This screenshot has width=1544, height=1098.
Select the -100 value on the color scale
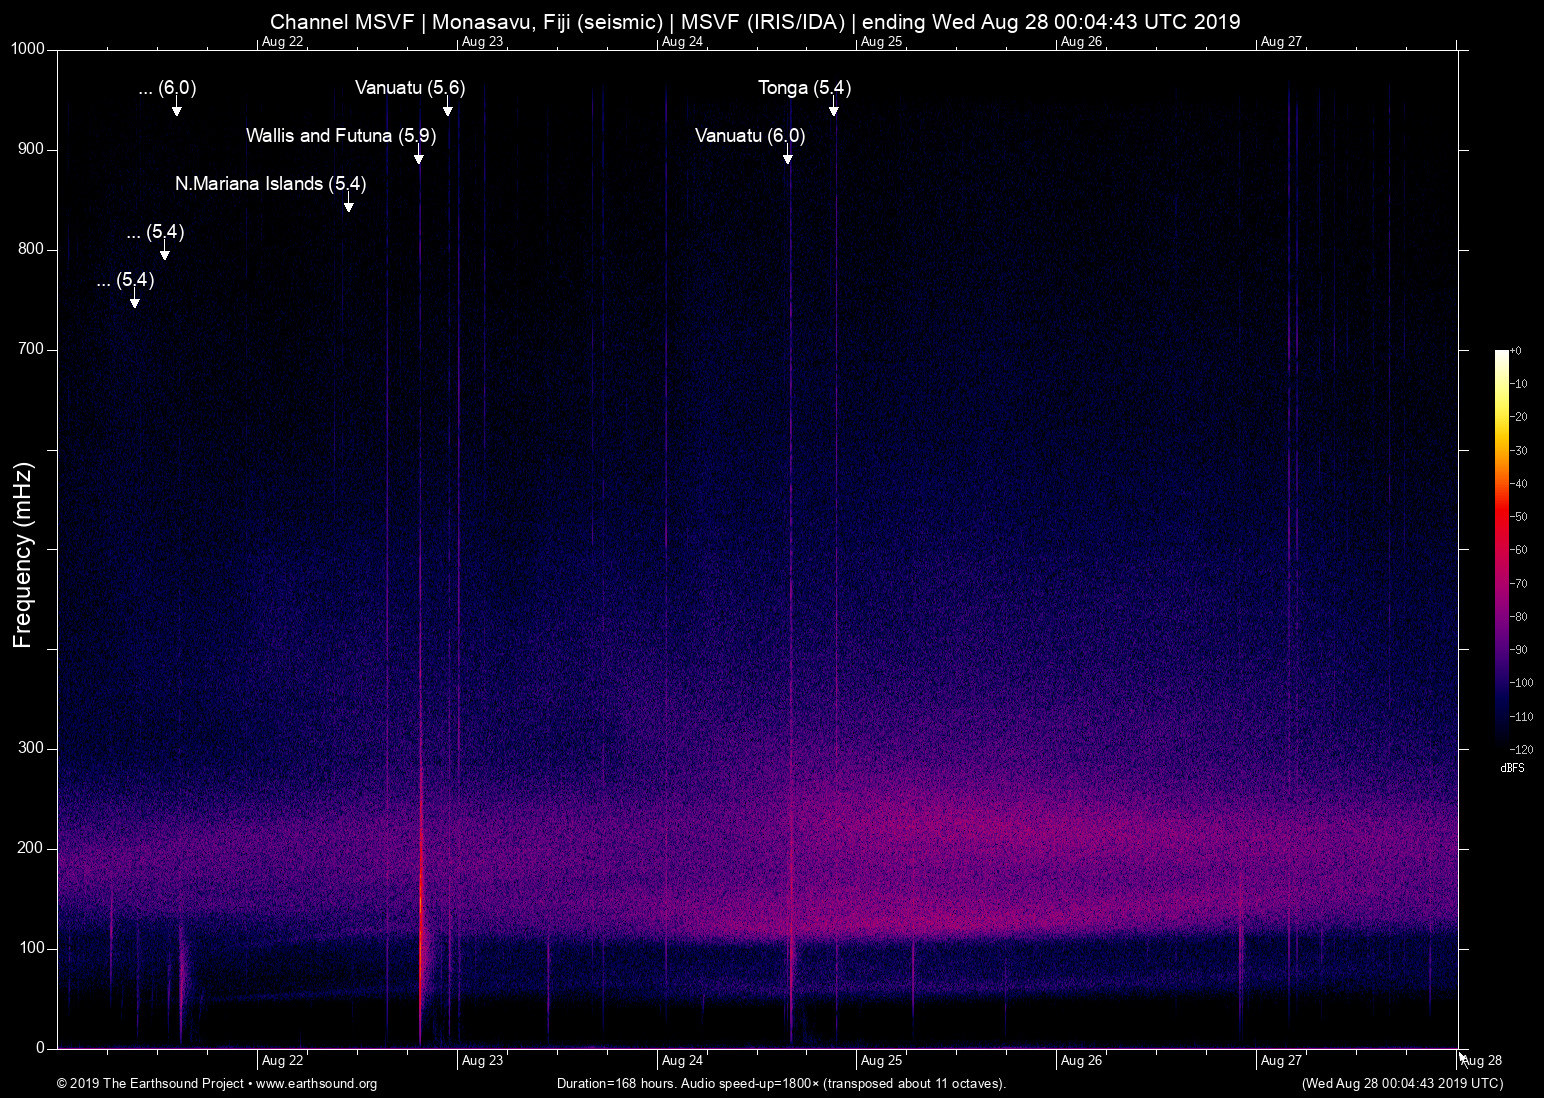(1521, 683)
